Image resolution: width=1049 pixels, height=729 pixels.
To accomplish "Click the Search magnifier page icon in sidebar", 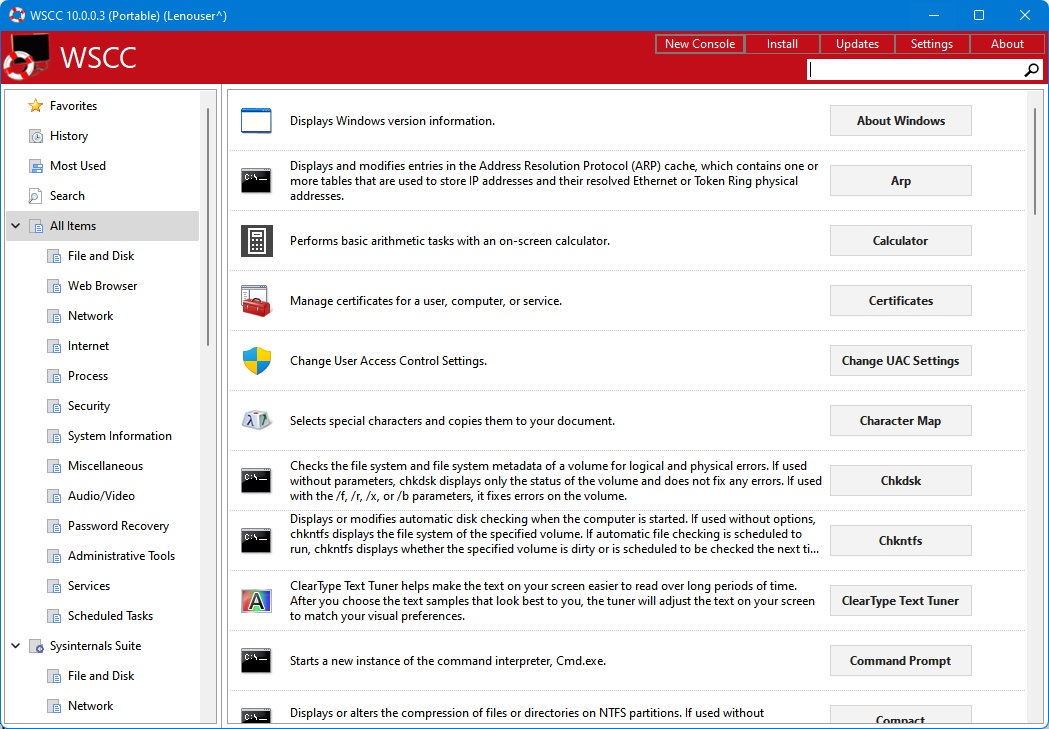I will tap(35, 196).
